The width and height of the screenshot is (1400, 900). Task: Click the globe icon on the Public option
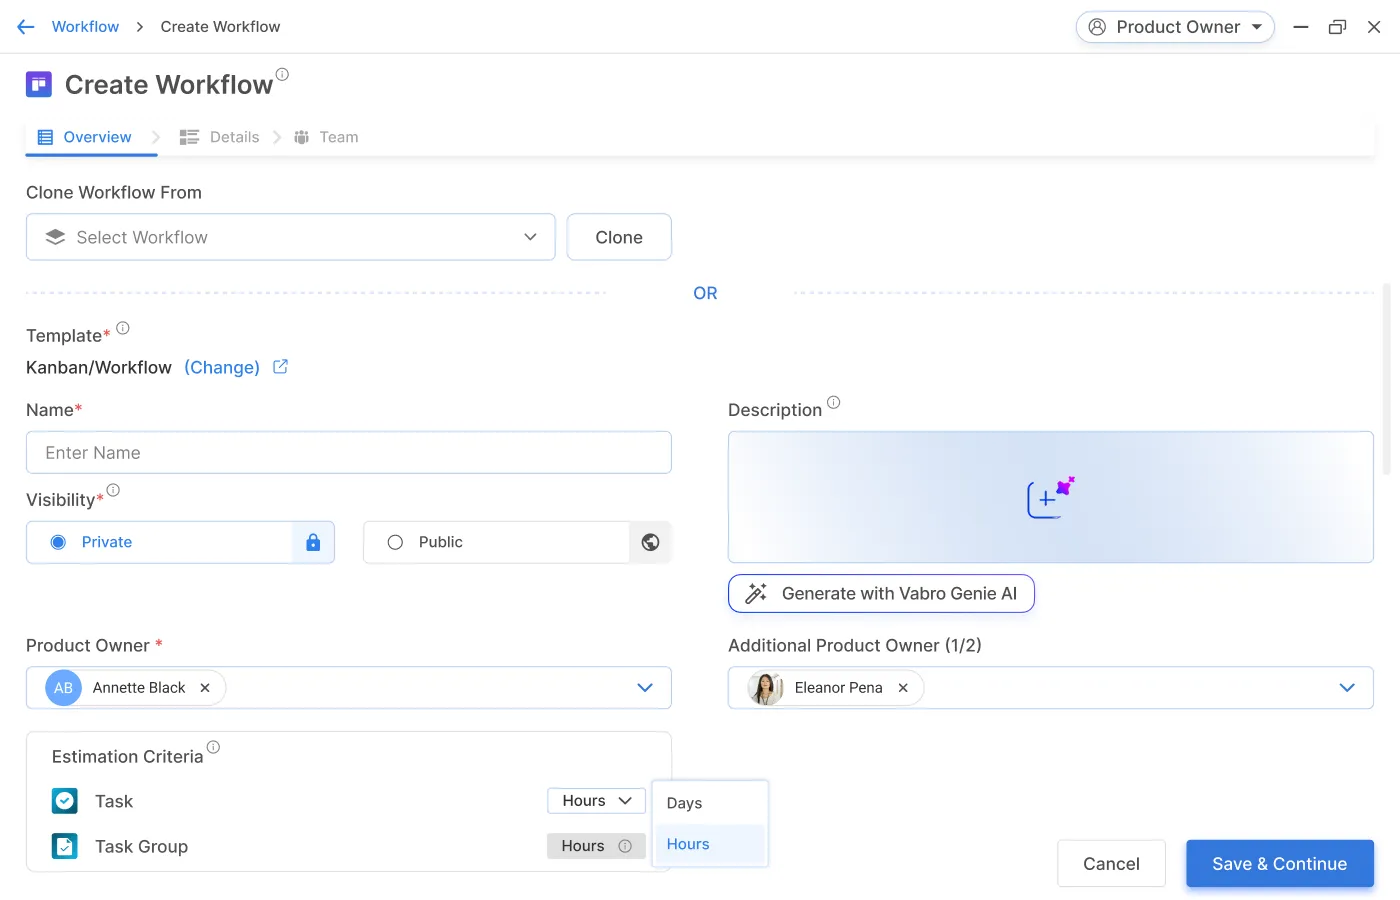tap(650, 541)
